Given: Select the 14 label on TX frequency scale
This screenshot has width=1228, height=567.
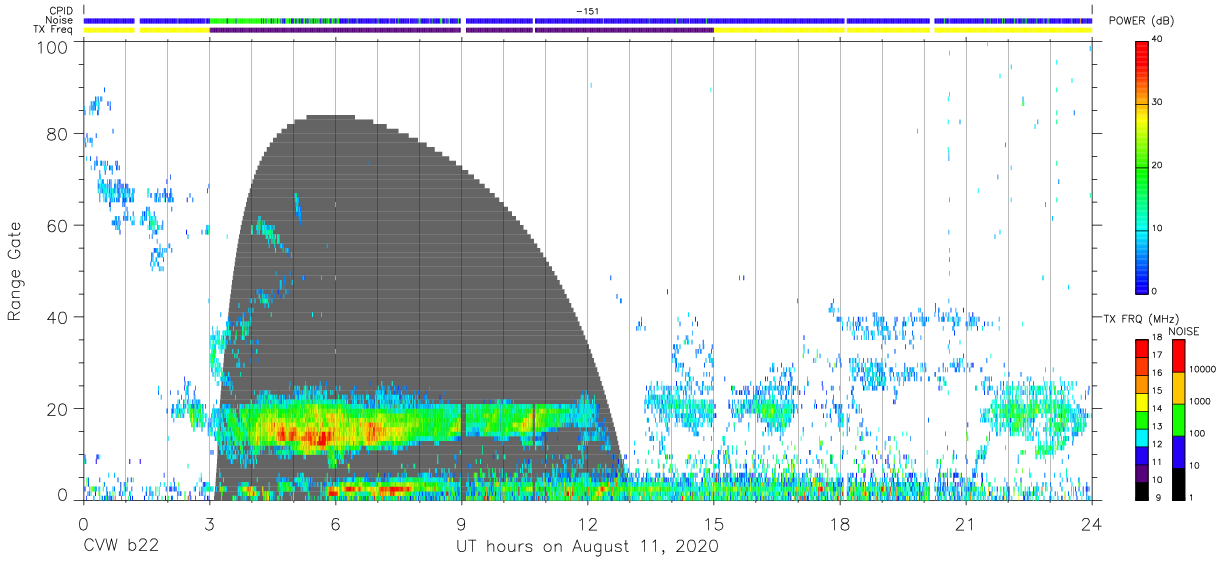Looking at the screenshot, I should [x=1158, y=408].
